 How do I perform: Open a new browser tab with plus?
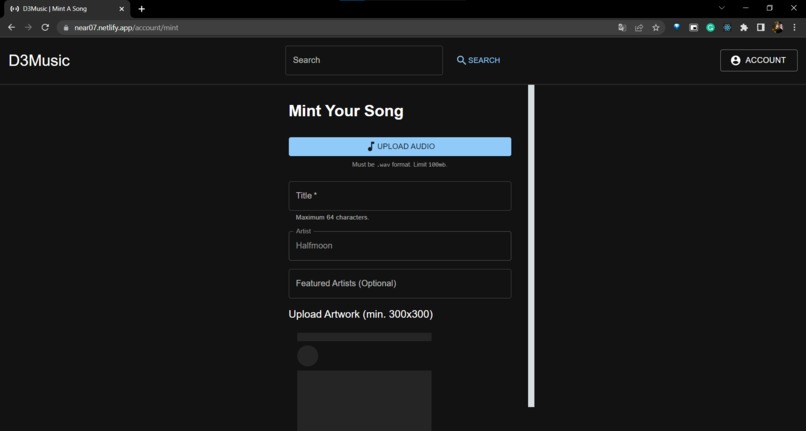(x=141, y=9)
